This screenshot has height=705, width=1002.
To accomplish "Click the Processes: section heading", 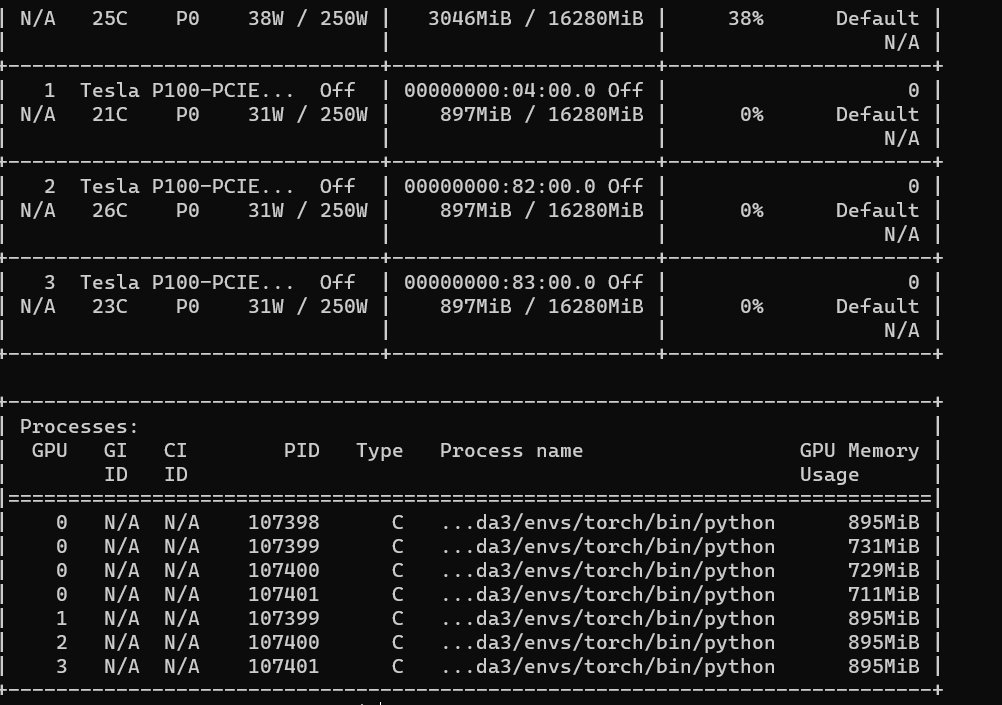I will pyautogui.click(x=79, y=426).
